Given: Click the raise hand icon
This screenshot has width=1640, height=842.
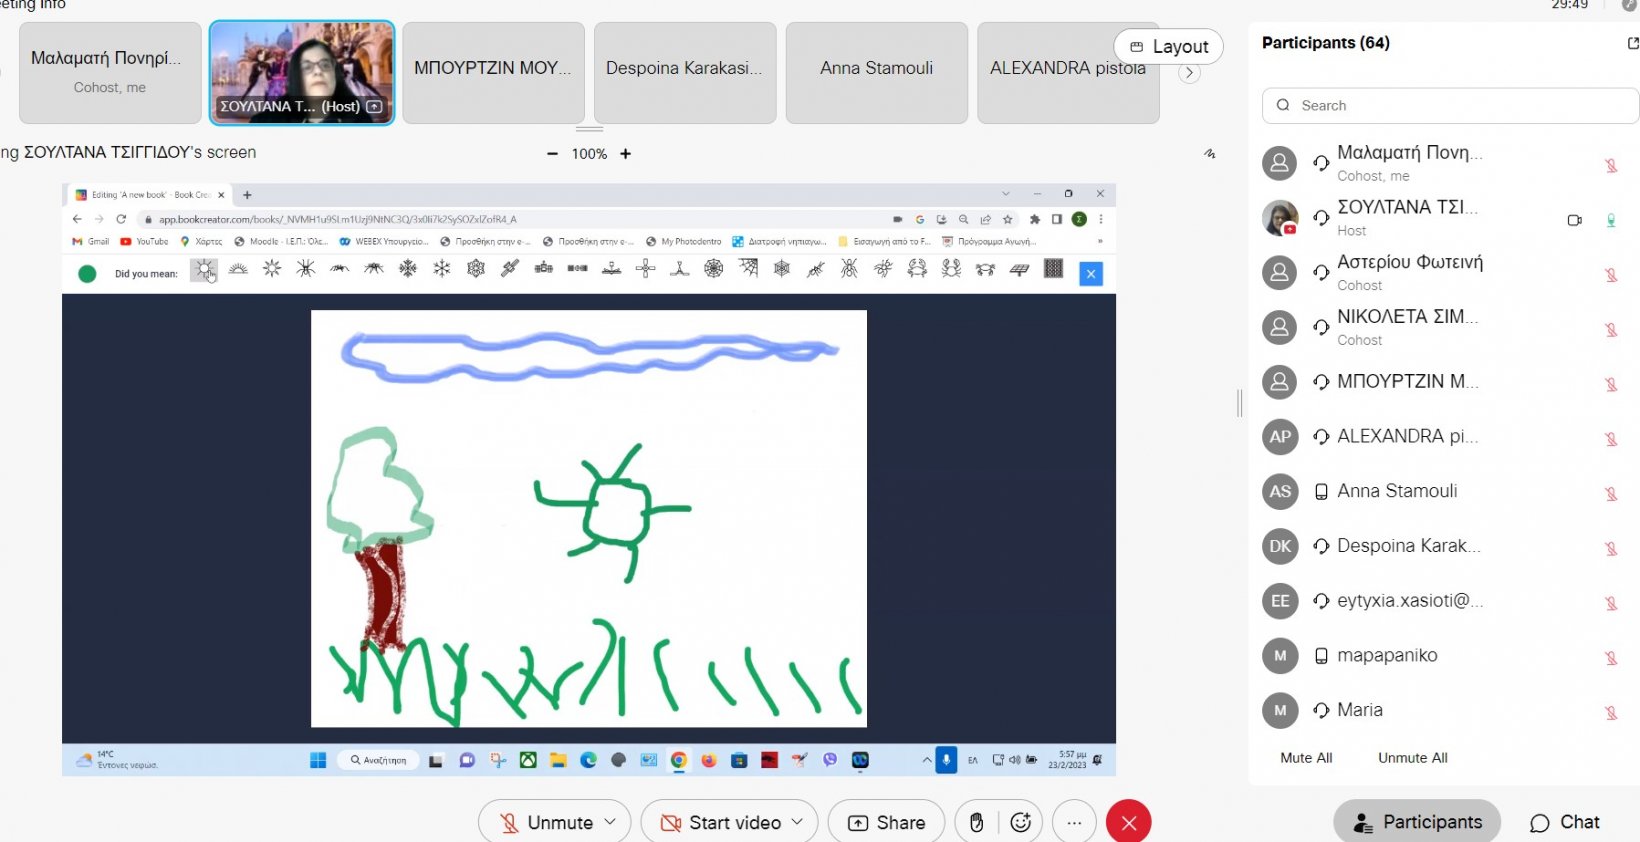Looking at the screenshot, I should pyautogui.click(x=976, y=822).
